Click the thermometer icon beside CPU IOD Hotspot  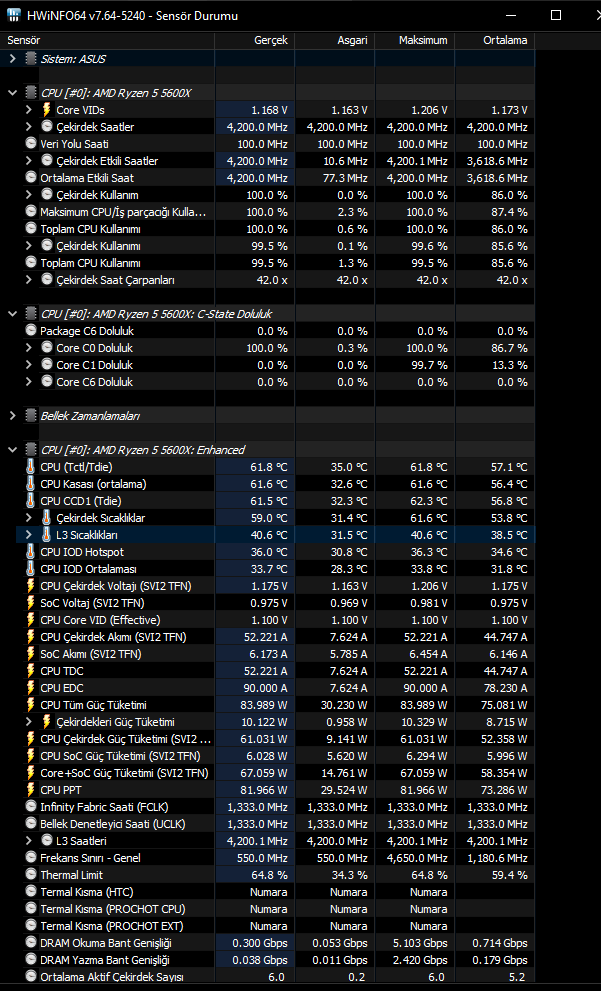(30, 552)
